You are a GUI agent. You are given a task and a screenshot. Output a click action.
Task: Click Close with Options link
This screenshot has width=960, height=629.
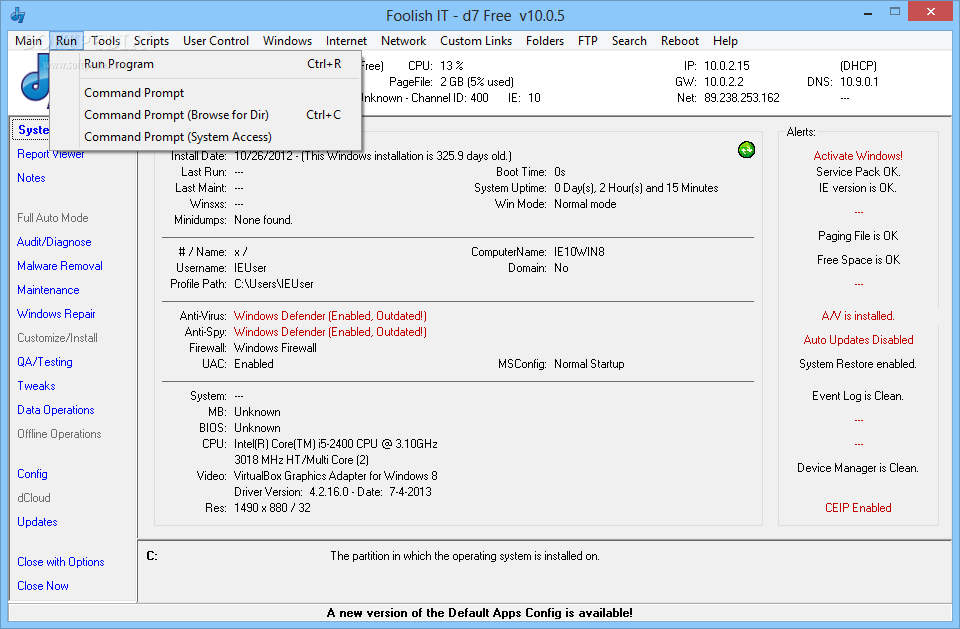(61, 562)
